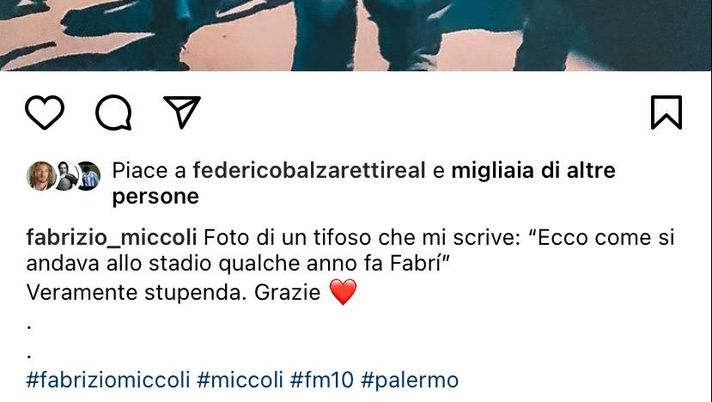This screenshot has width=712, height=402.
Task: Tap the middle liker profile avatar
Action: point(66,175)
